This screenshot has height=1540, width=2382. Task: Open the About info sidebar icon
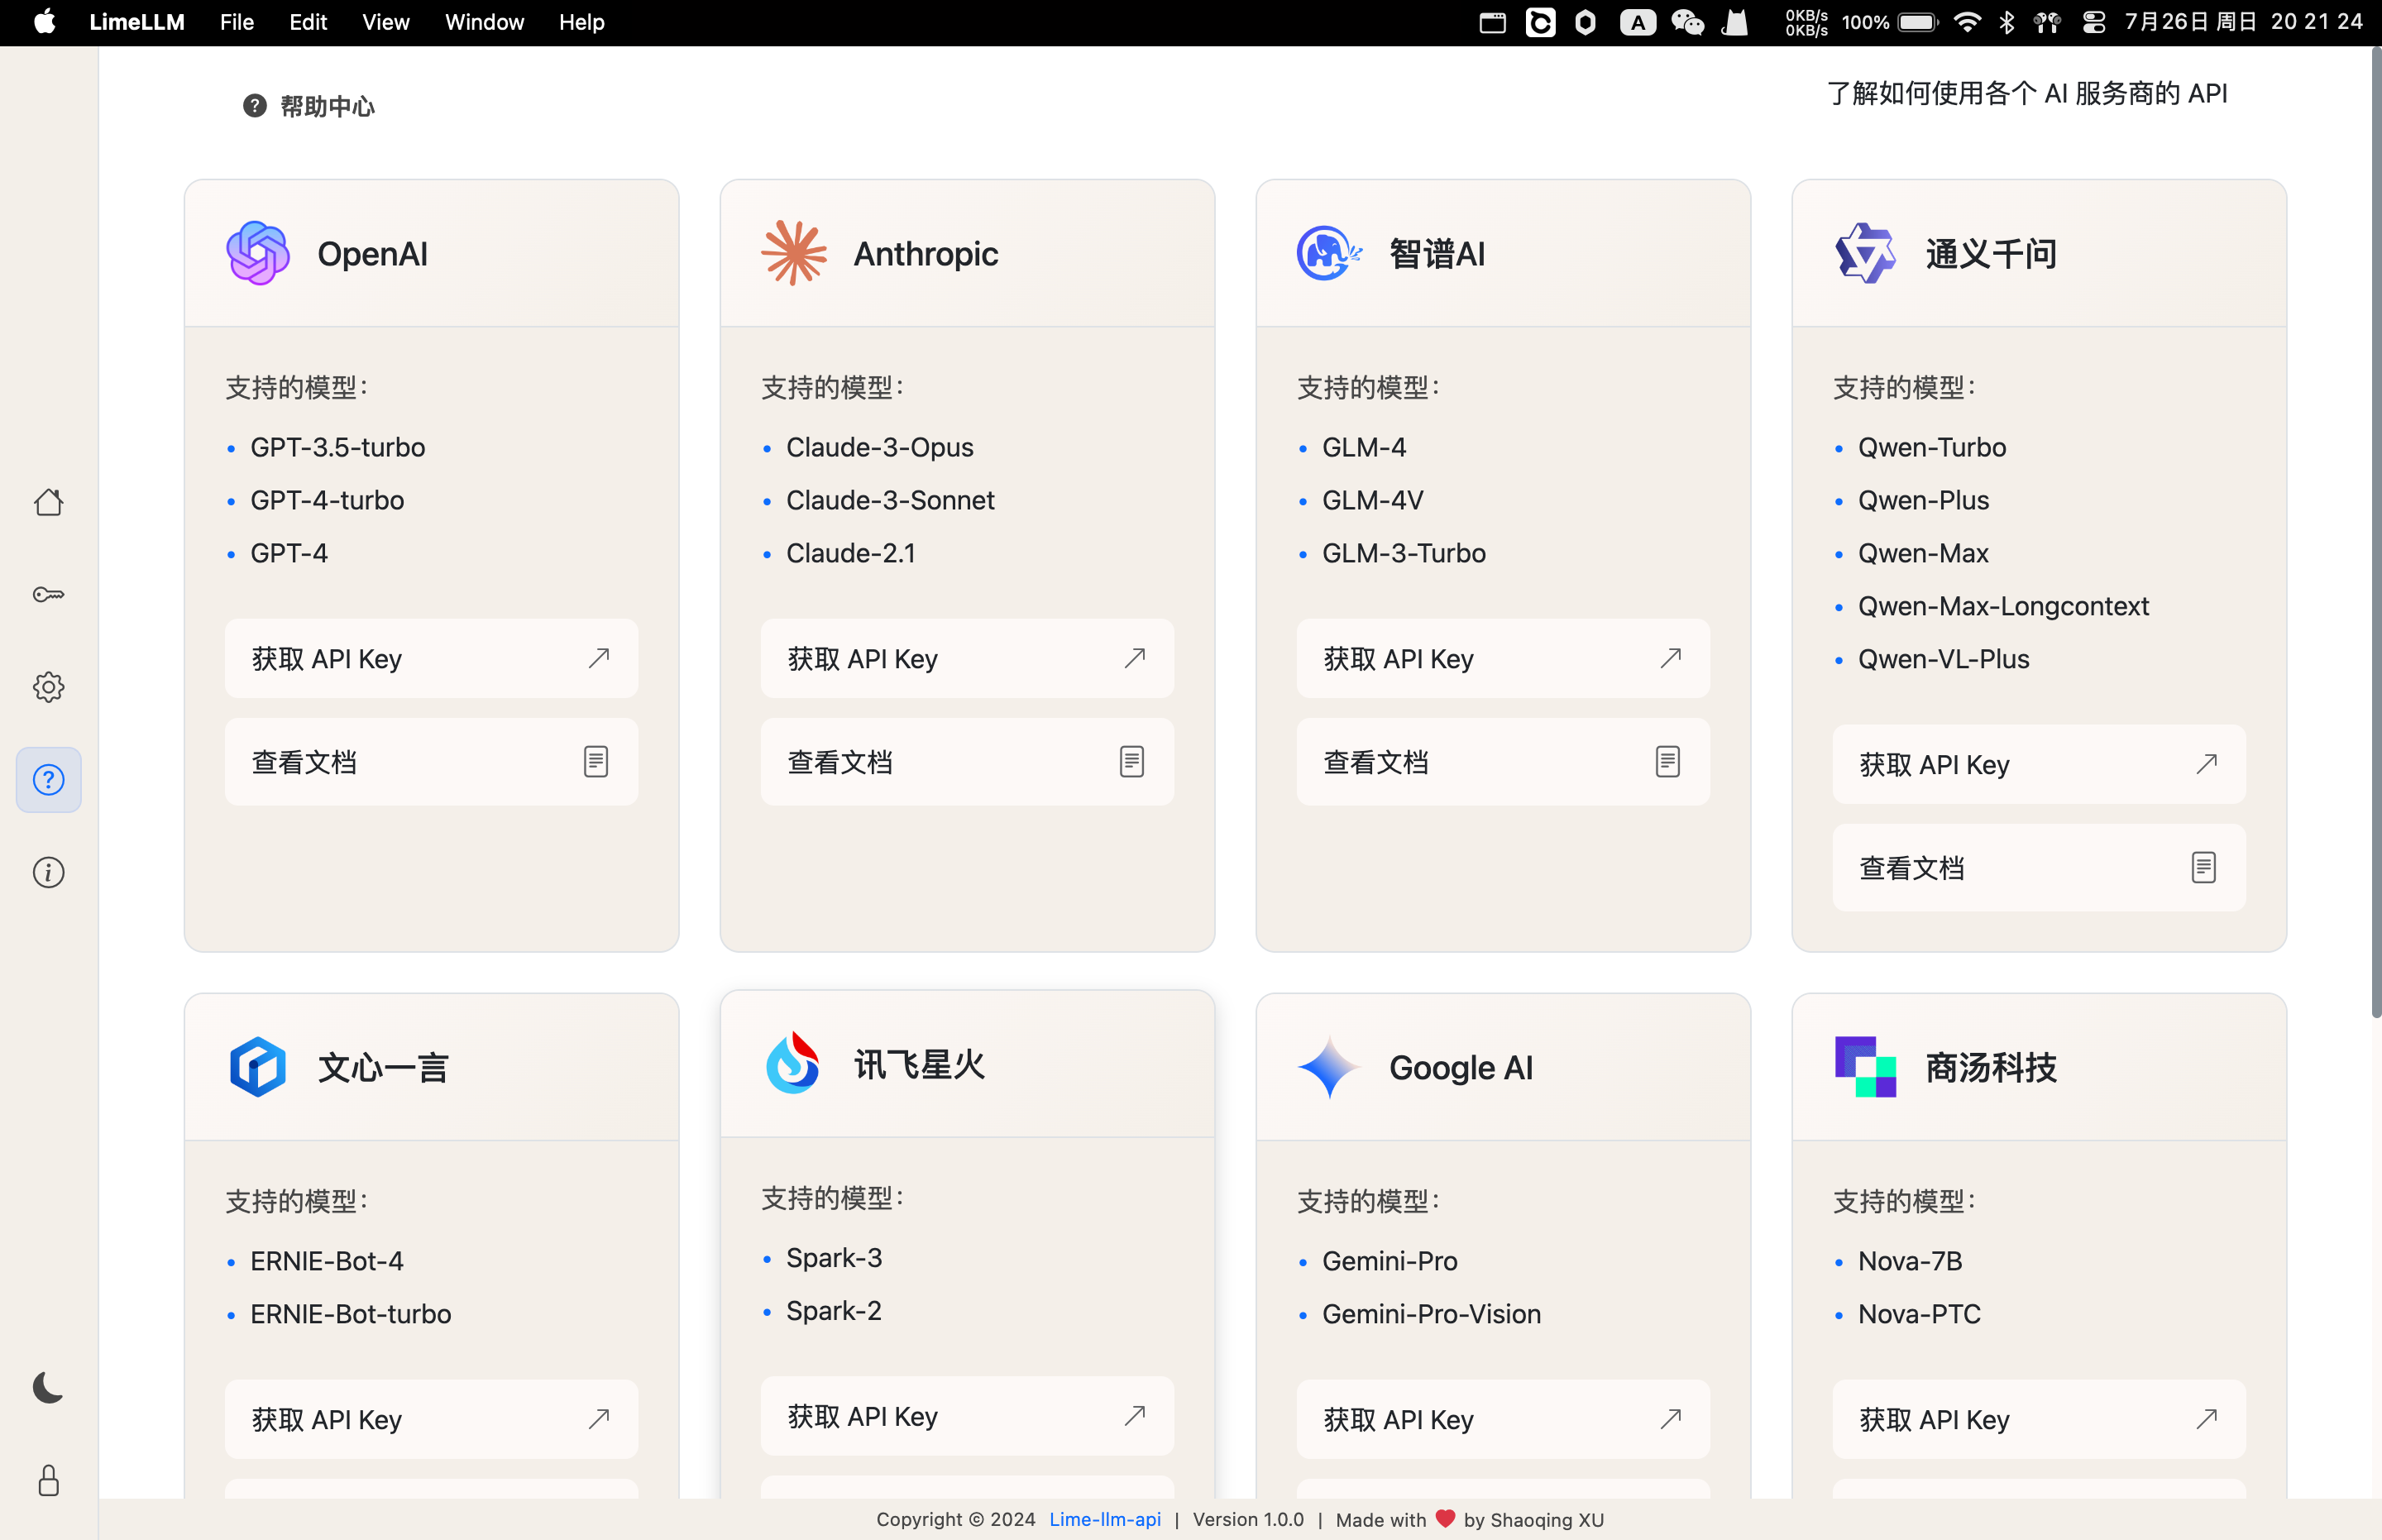tap(48, 872)
